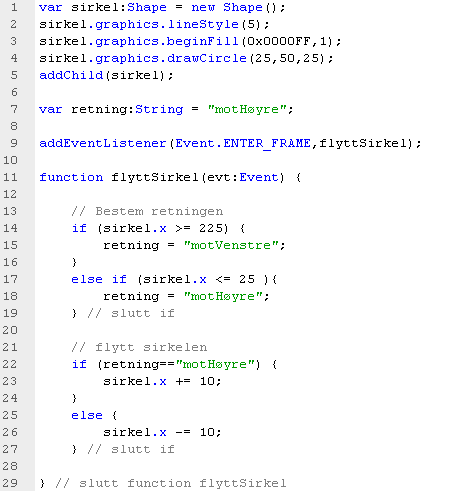Click the beginFill method name
Viewport: 450px width, 491px height.
202,41
